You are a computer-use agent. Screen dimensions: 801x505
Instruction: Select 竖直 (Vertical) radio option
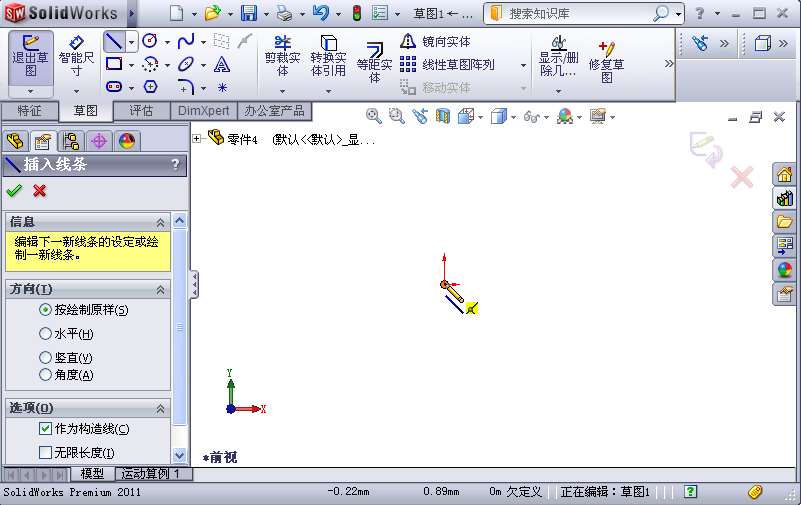tap(45, 357)
